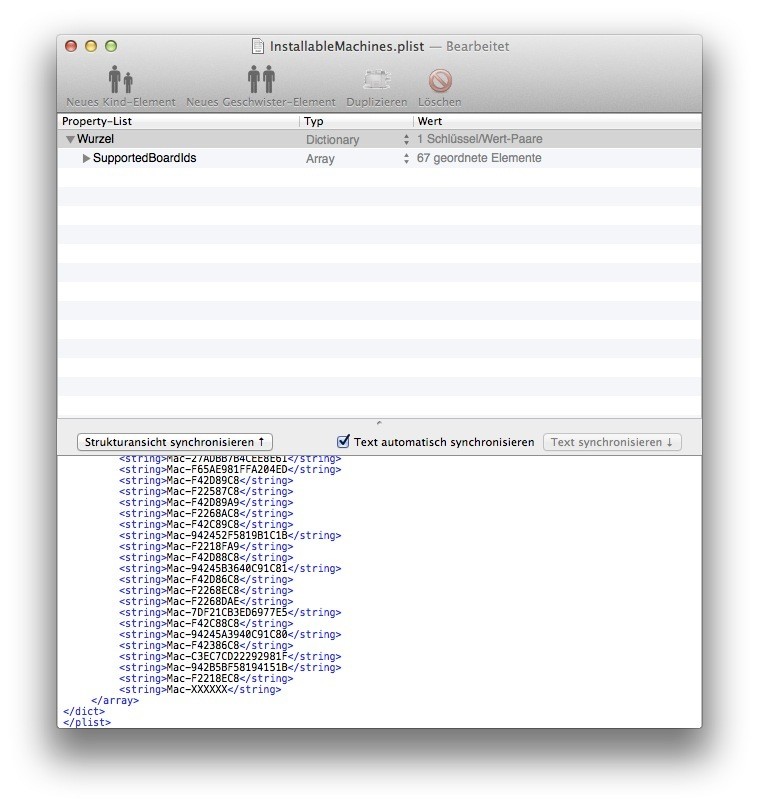759x807 pixels.
Task: Click the Dictionary type cell of Wurzel
Action: [332, 139]
